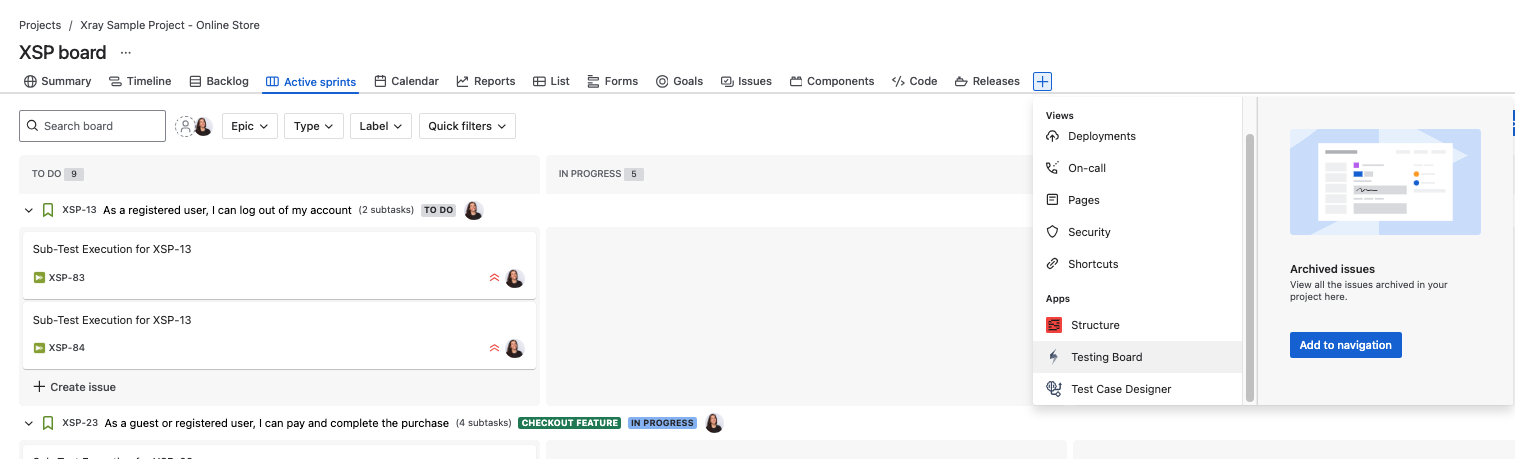Open issue key XSP-23
The image size is (1515, 459).
[x=80, y=423]
